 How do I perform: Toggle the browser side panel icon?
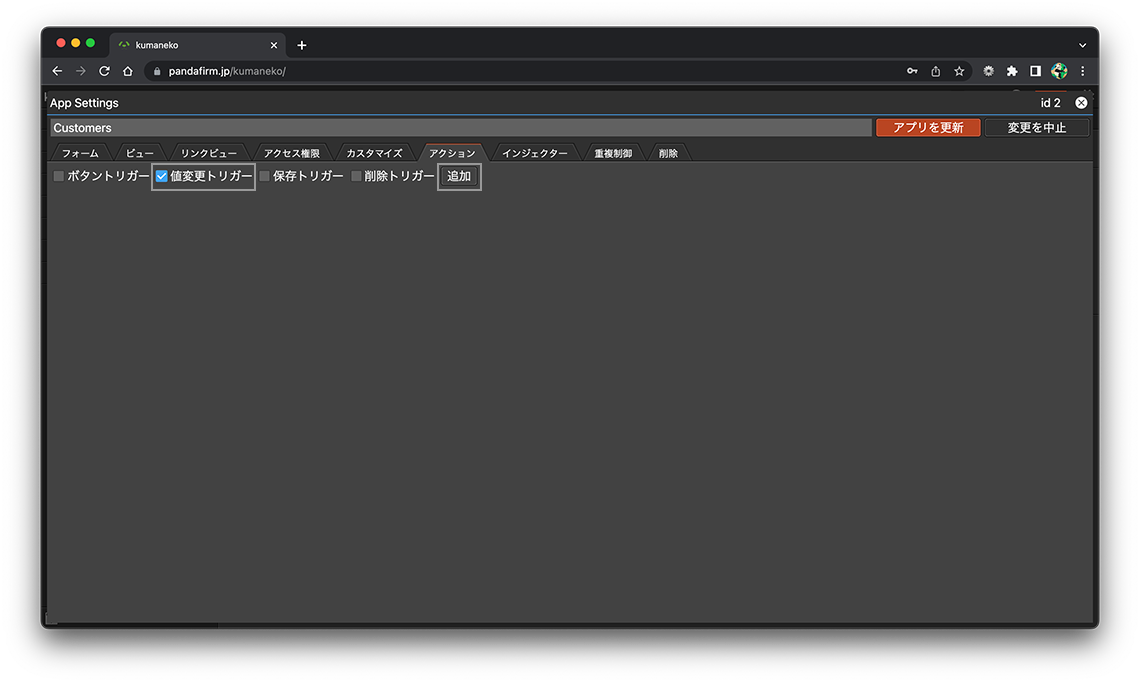pos(1036,71)
